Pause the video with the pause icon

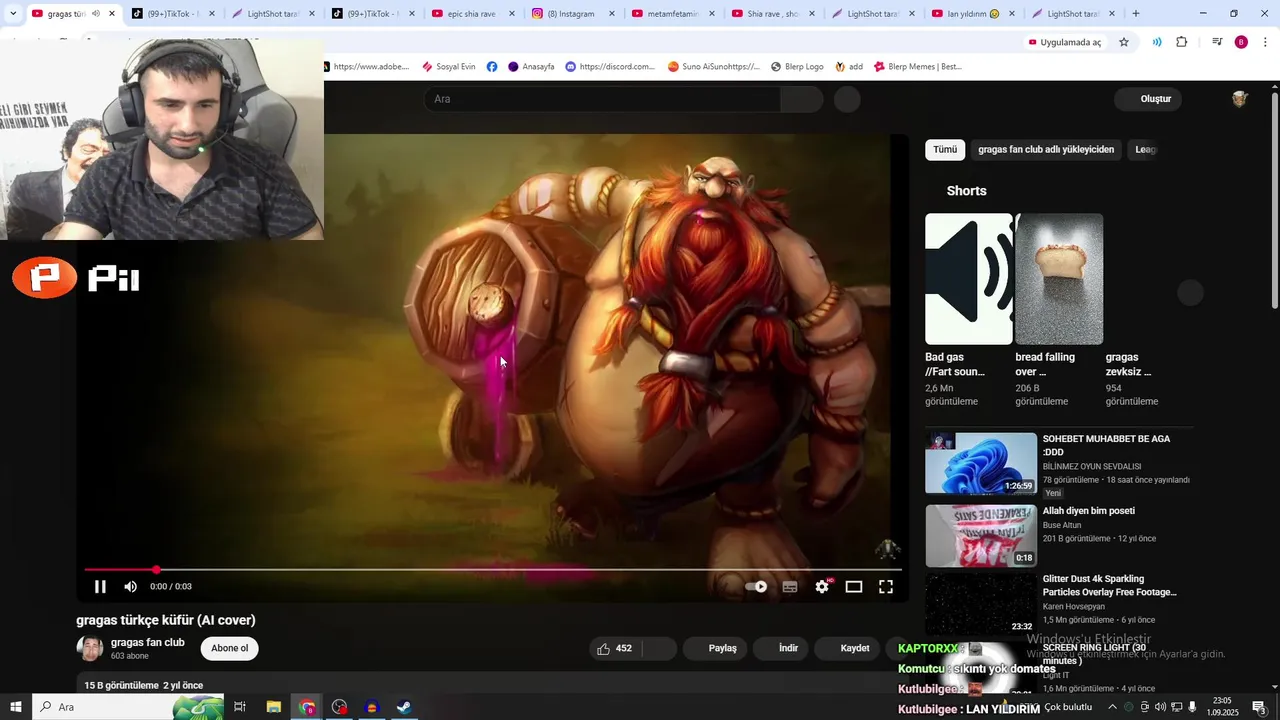point(100,587)
